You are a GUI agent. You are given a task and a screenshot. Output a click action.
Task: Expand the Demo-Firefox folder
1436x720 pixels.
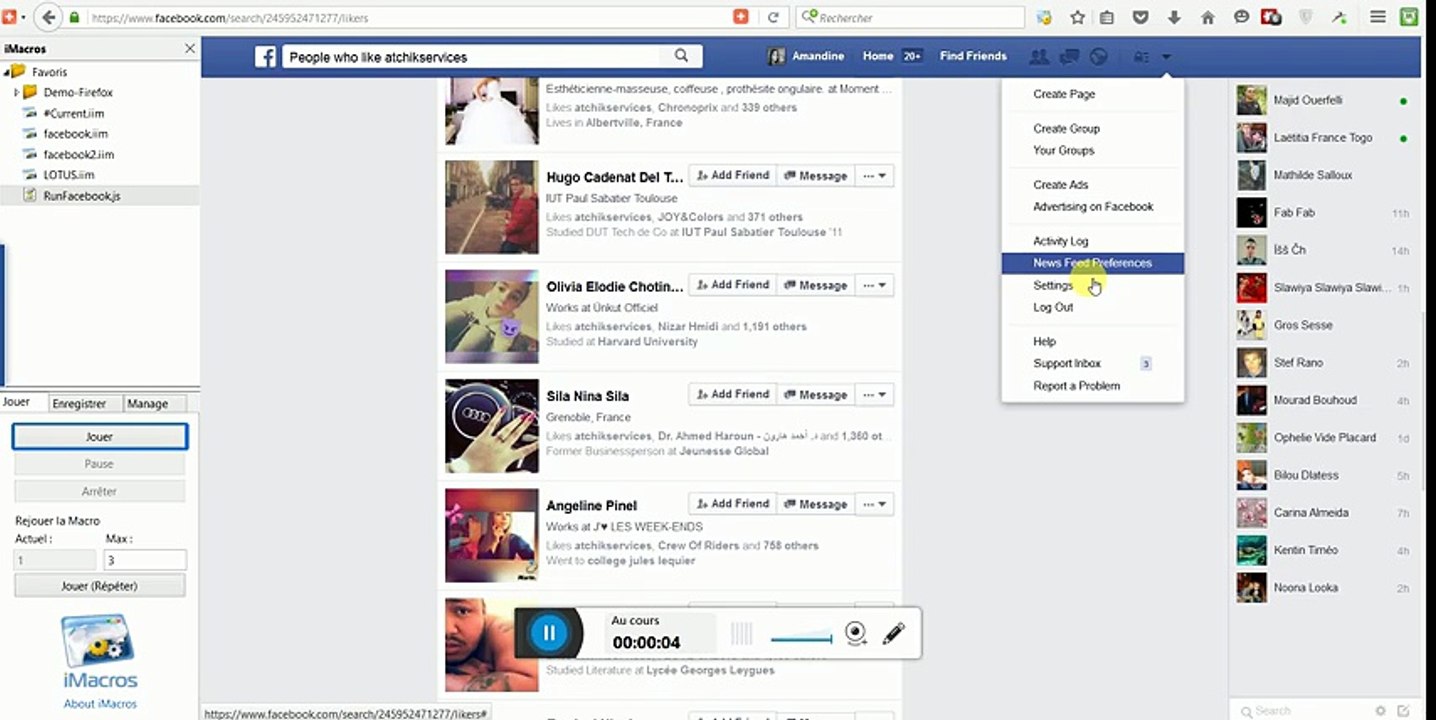coord(17,92)
